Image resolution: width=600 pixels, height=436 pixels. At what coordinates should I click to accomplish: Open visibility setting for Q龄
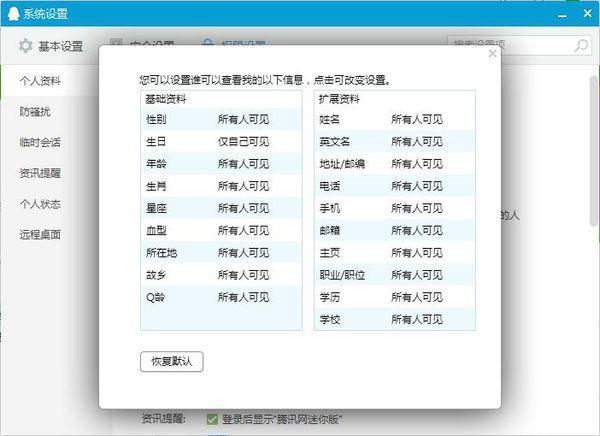243,297
